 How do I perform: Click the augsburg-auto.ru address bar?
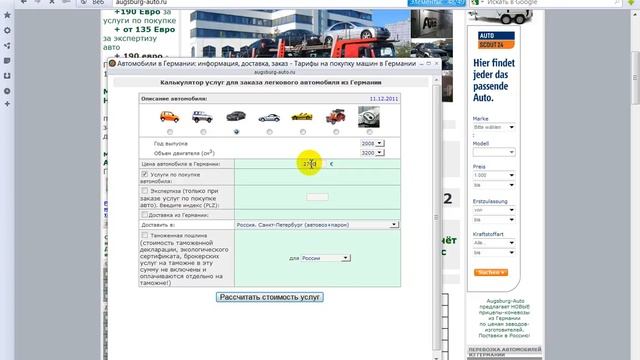(x=259, y=2)
